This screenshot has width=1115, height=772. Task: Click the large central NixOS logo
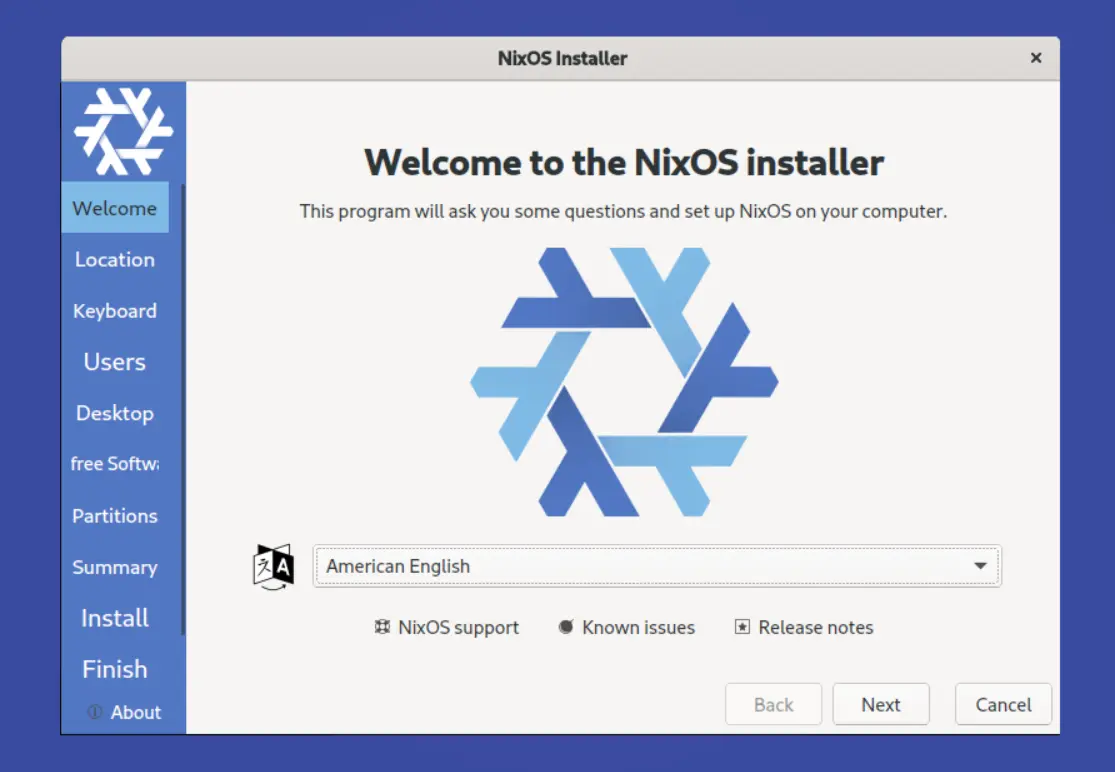(x=624, y=382)
